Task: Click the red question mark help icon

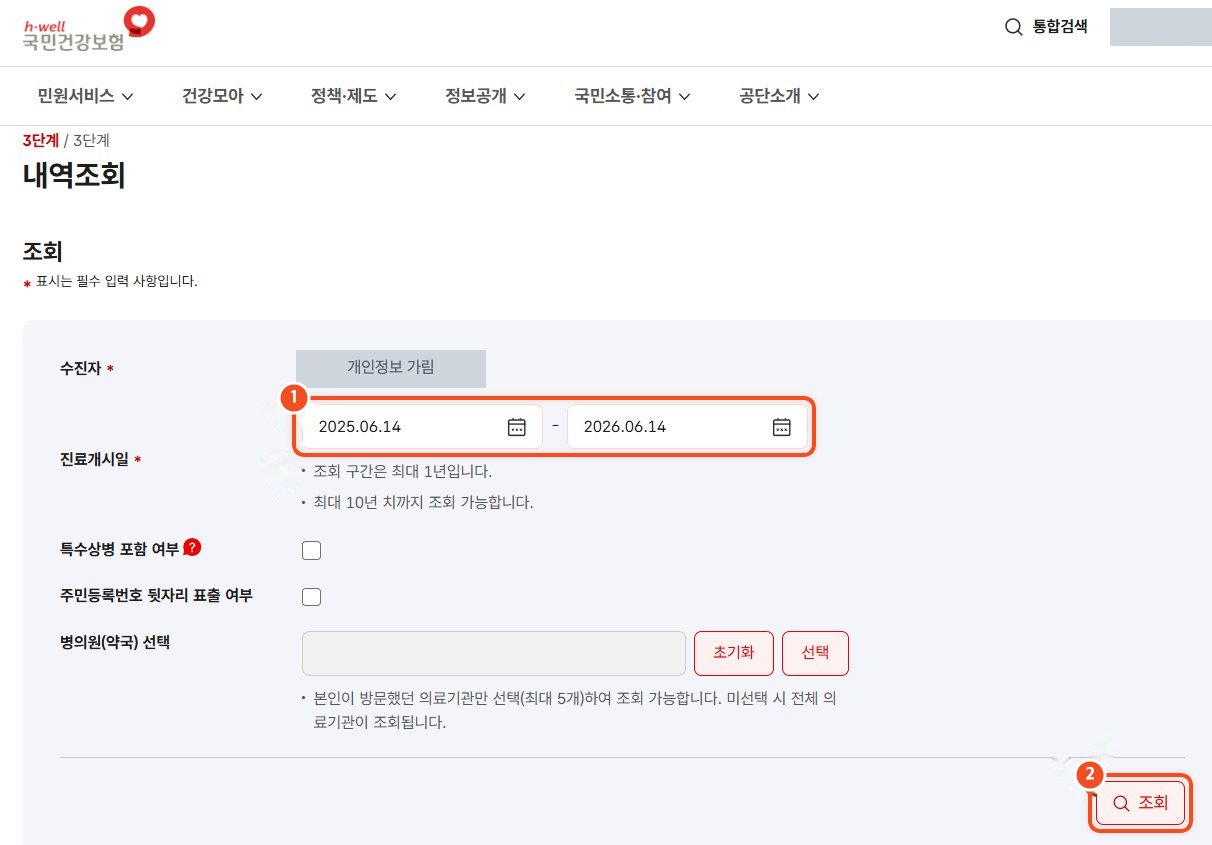Action: click(x=193, y=547)
